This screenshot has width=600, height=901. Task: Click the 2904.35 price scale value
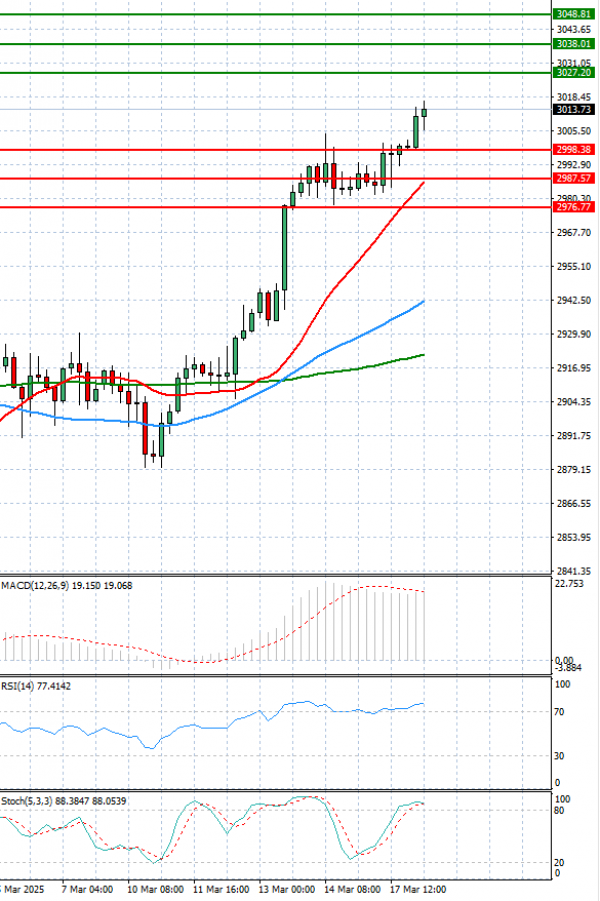pyautogui.click(x=574, y=402)
